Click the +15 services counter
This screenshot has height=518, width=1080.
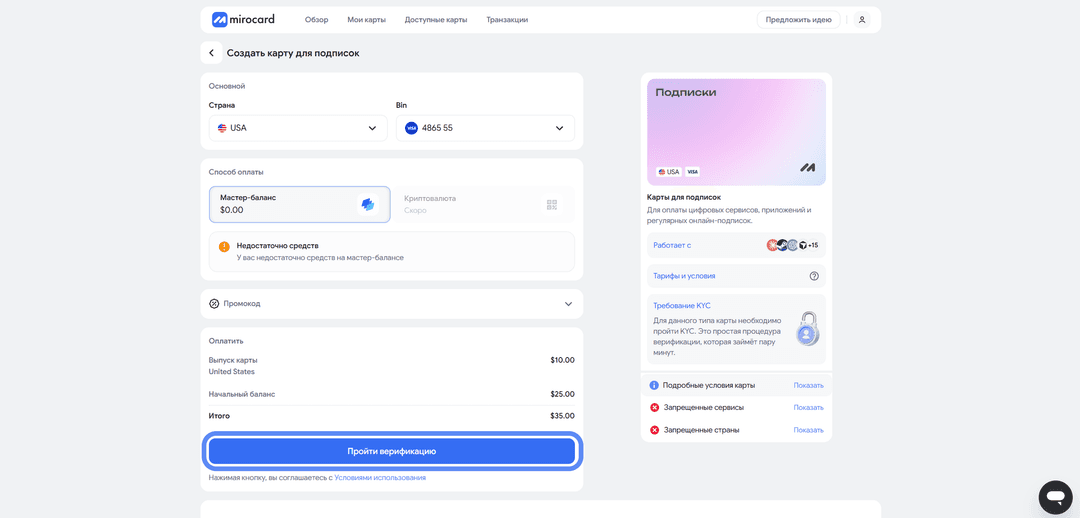point(813,245)
